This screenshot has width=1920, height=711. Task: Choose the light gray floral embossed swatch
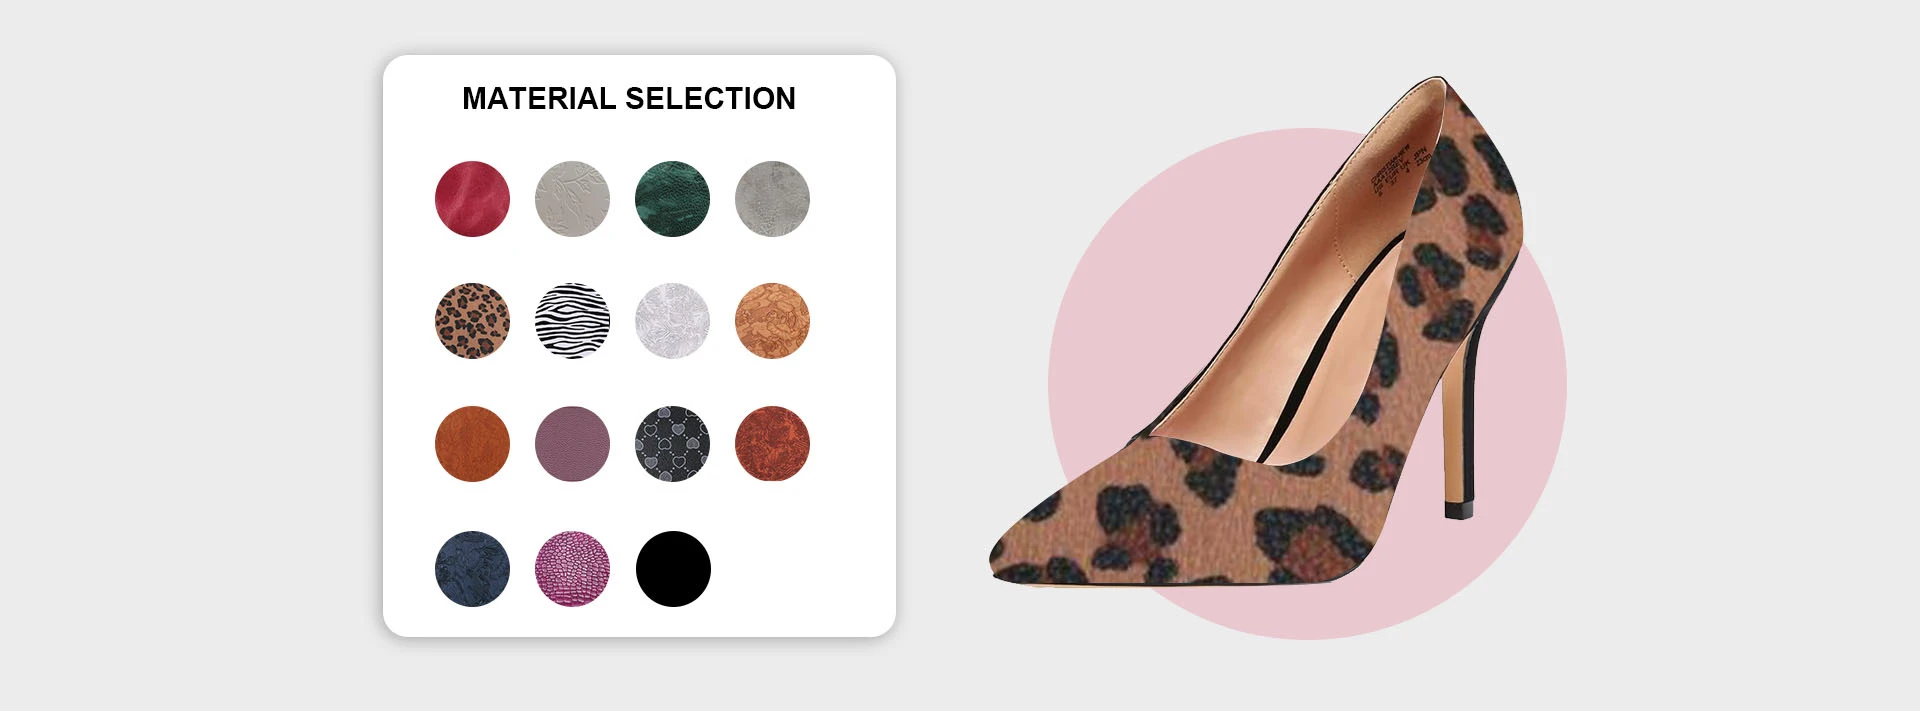[572, 199]
